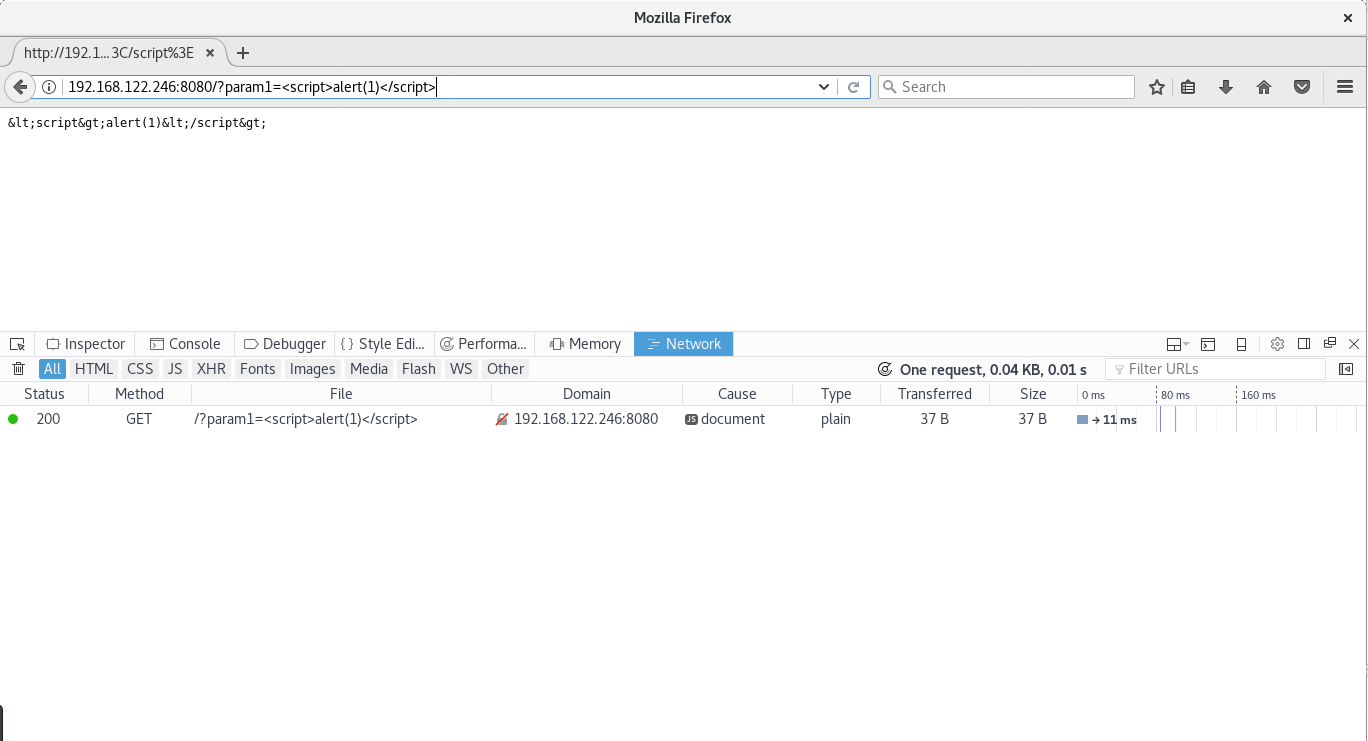The image size is (1368, 741).
Task: Toggle the WS request filter
Action: pyautogui.click(x=461, y=369)
